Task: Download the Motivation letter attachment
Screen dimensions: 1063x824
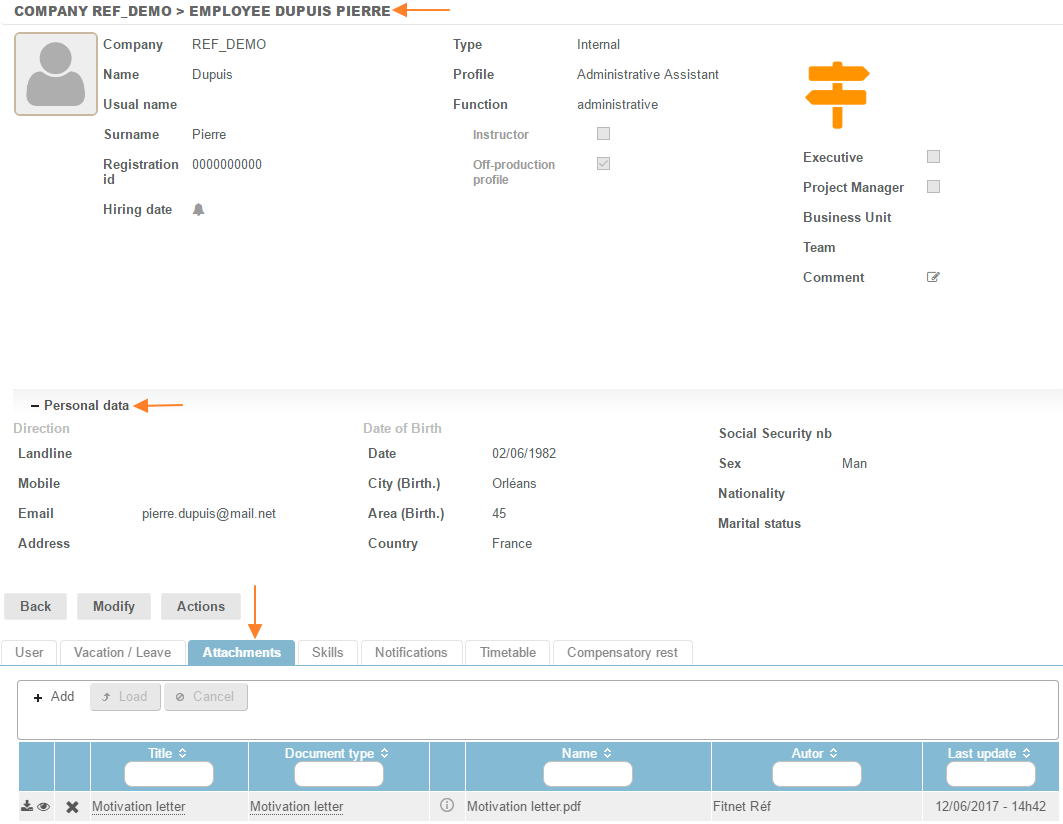Action: 27,806
